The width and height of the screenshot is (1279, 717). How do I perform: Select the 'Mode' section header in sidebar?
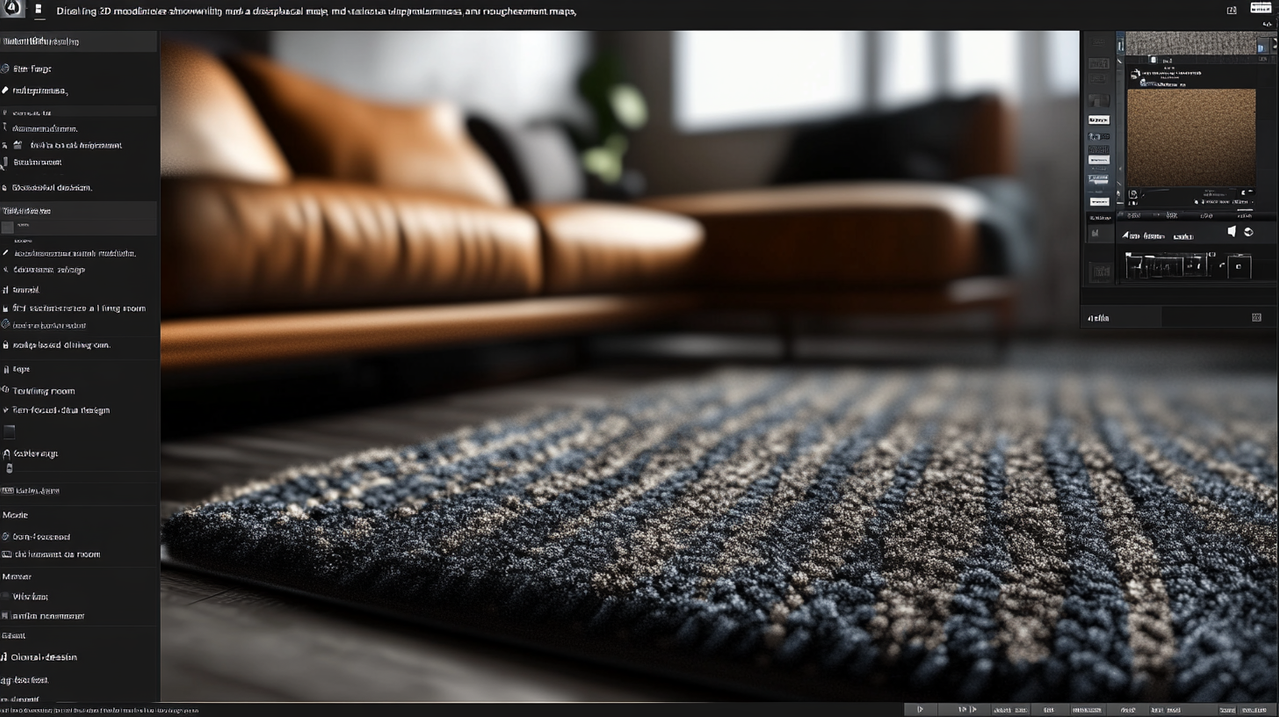tap(15, 515)
